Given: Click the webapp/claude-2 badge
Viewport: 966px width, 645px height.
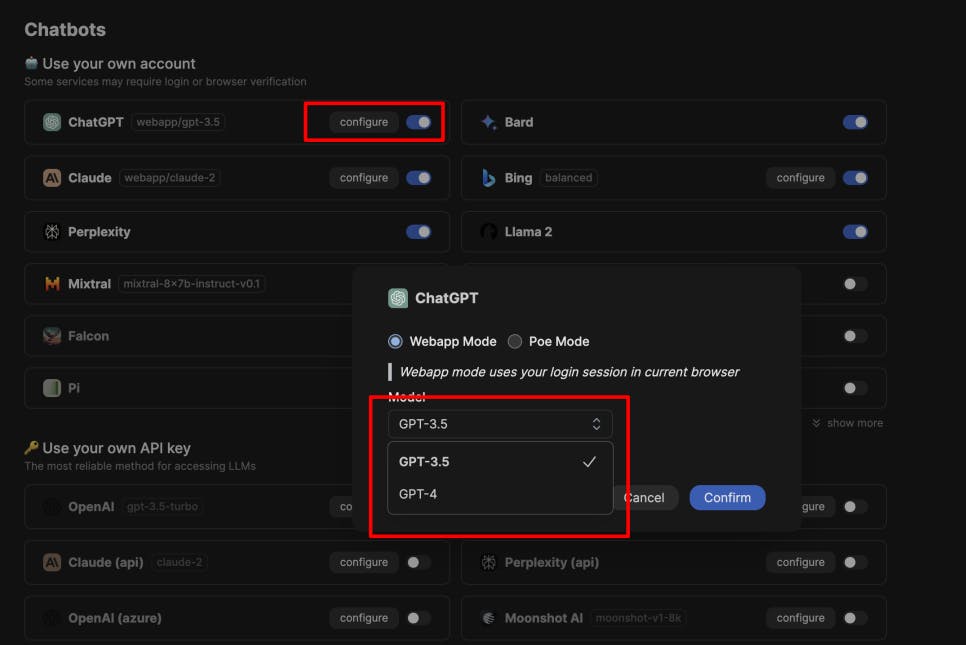Looking at the screenshot, I should [x=170, y=178].
